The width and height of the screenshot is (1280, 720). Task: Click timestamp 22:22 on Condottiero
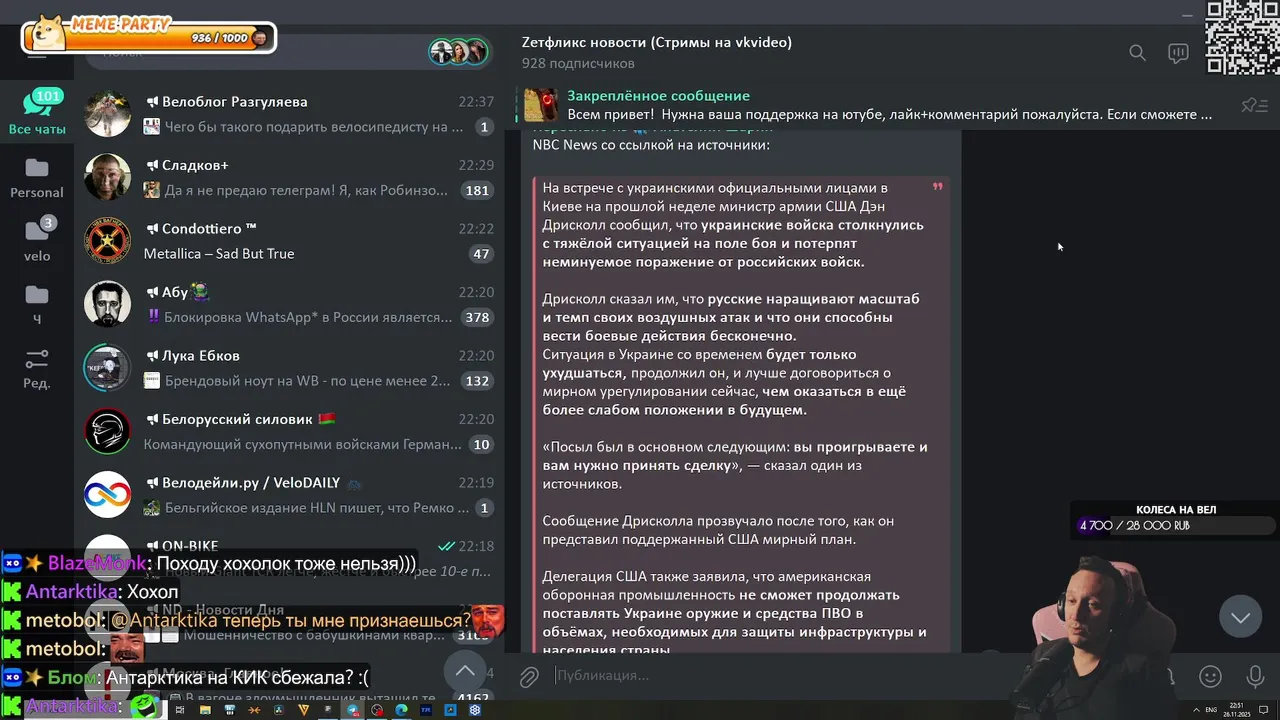(476, 229)
